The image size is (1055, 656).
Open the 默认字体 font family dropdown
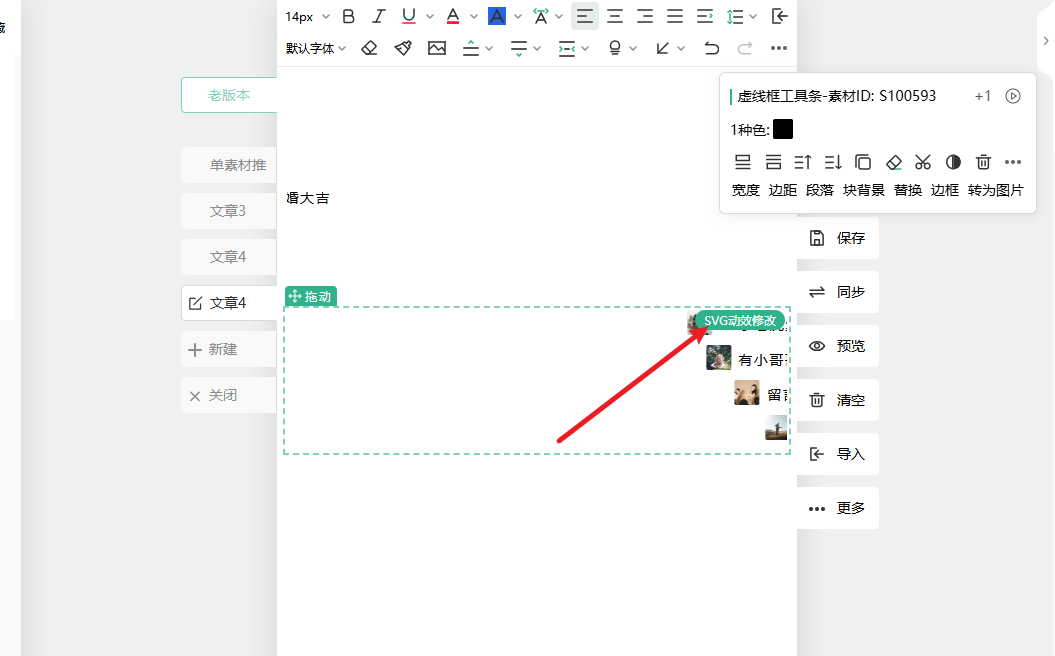[316, 48]
